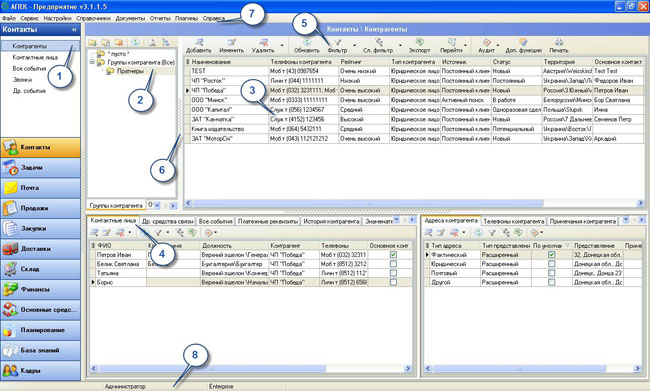Image resolution: width=650 pixels, height=391 pixels.
Task: Collapse the Контакты side panel chevron
Action: pyautogui.click(x=74, y=29)
